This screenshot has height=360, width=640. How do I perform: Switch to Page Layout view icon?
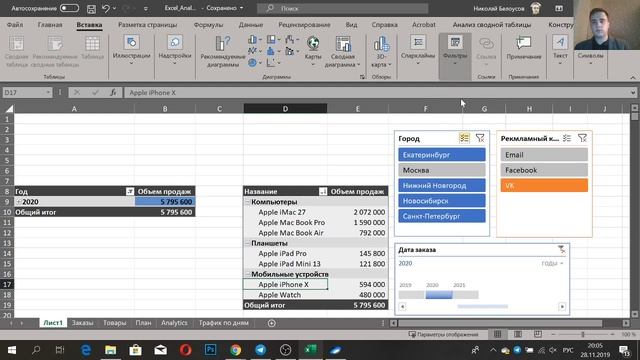(x=518, y=334)
